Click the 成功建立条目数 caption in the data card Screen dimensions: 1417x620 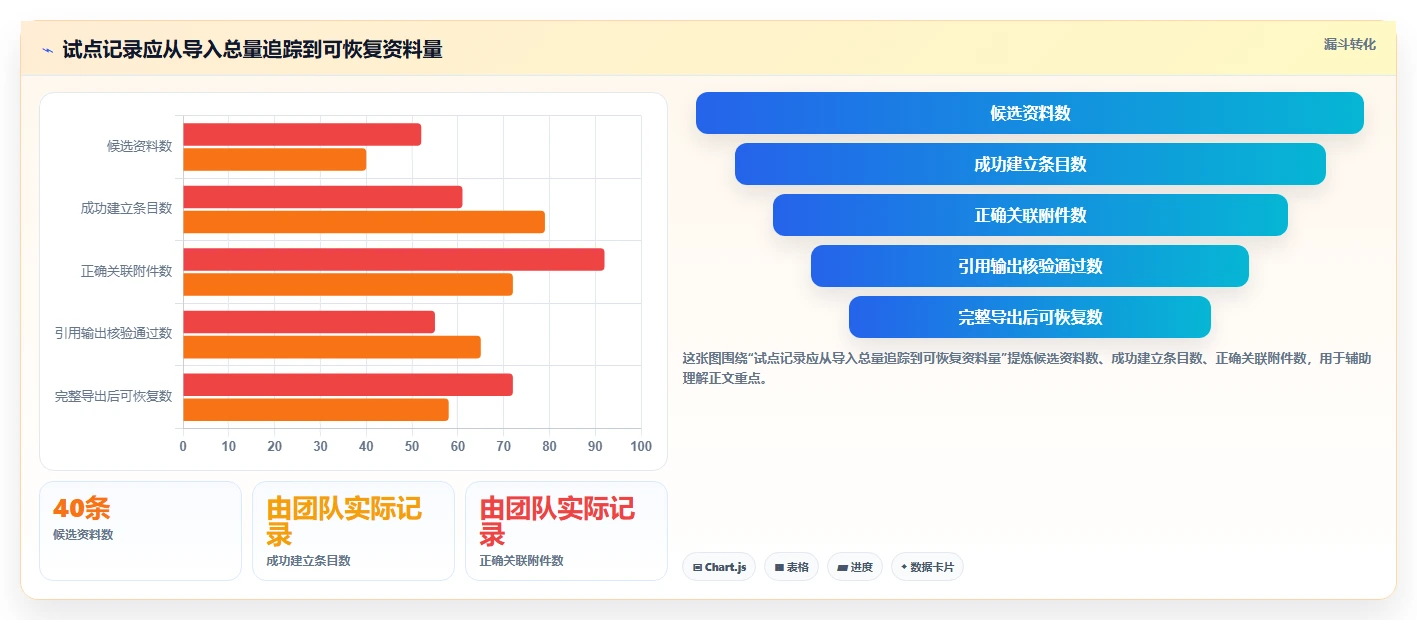point(308,561)
